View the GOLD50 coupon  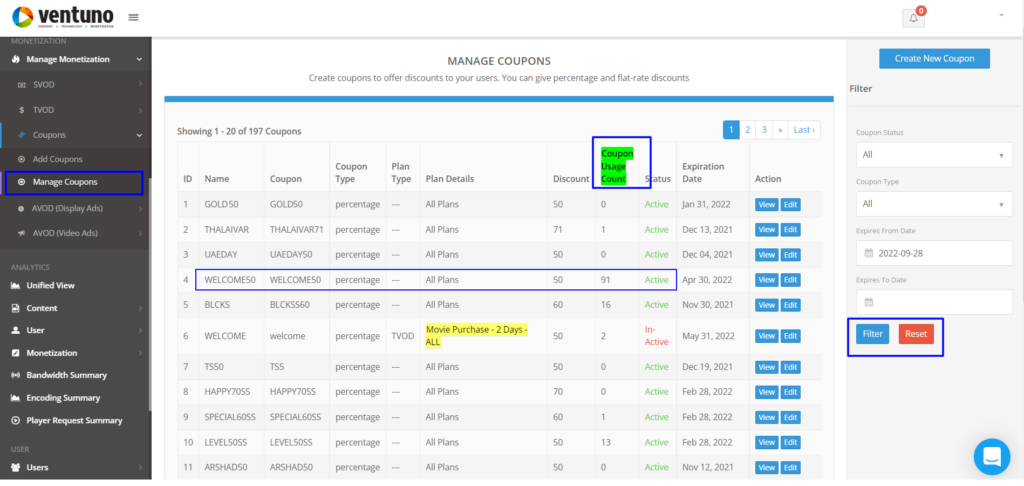point(767,204)
